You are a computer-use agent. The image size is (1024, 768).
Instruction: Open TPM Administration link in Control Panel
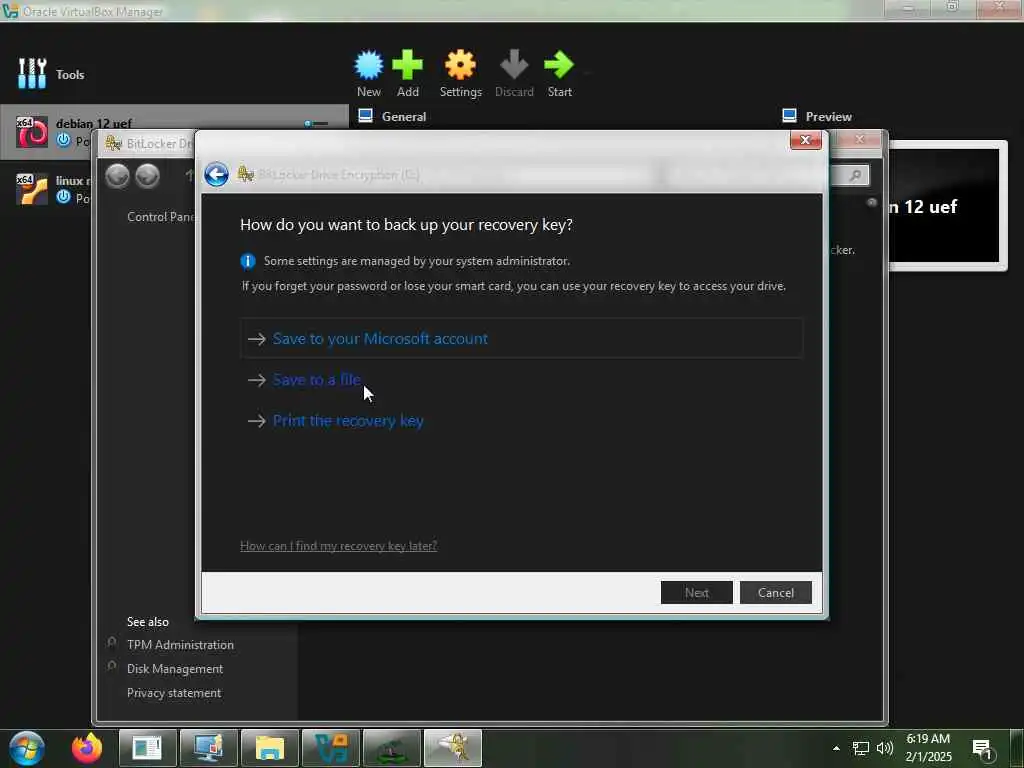[x=180, y=645]
